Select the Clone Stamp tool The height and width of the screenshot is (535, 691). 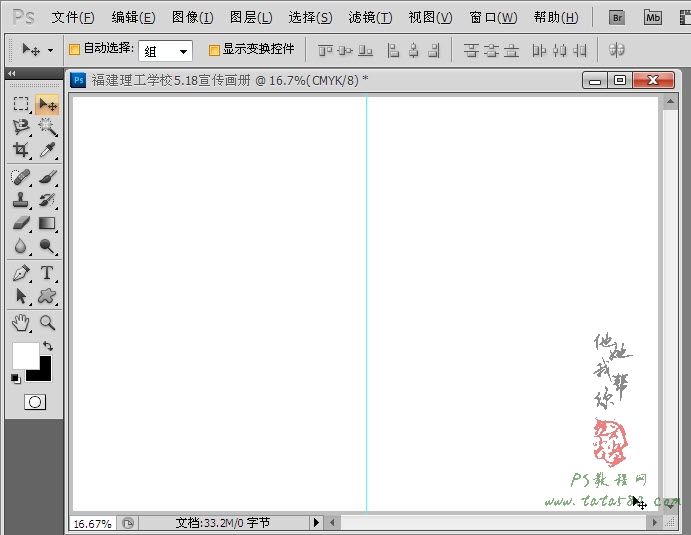tap(21, 200)
